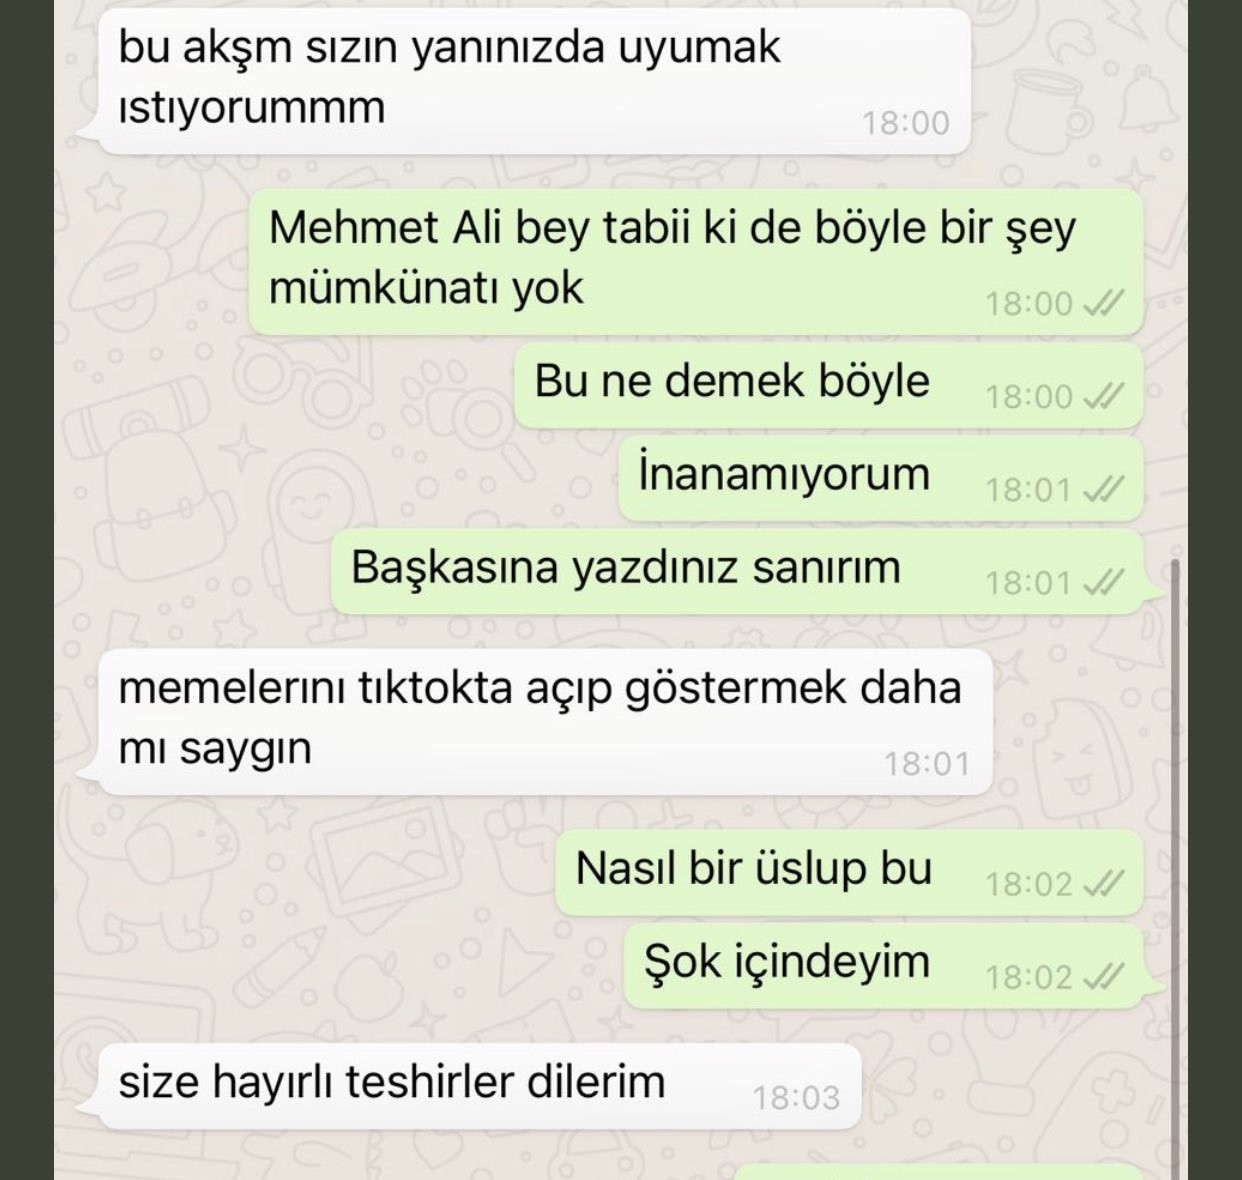Select the 'Nasıl bir üslup bu' message
The width and height of the screenshot is (1242, 1180).
click(x=849, y=873)
